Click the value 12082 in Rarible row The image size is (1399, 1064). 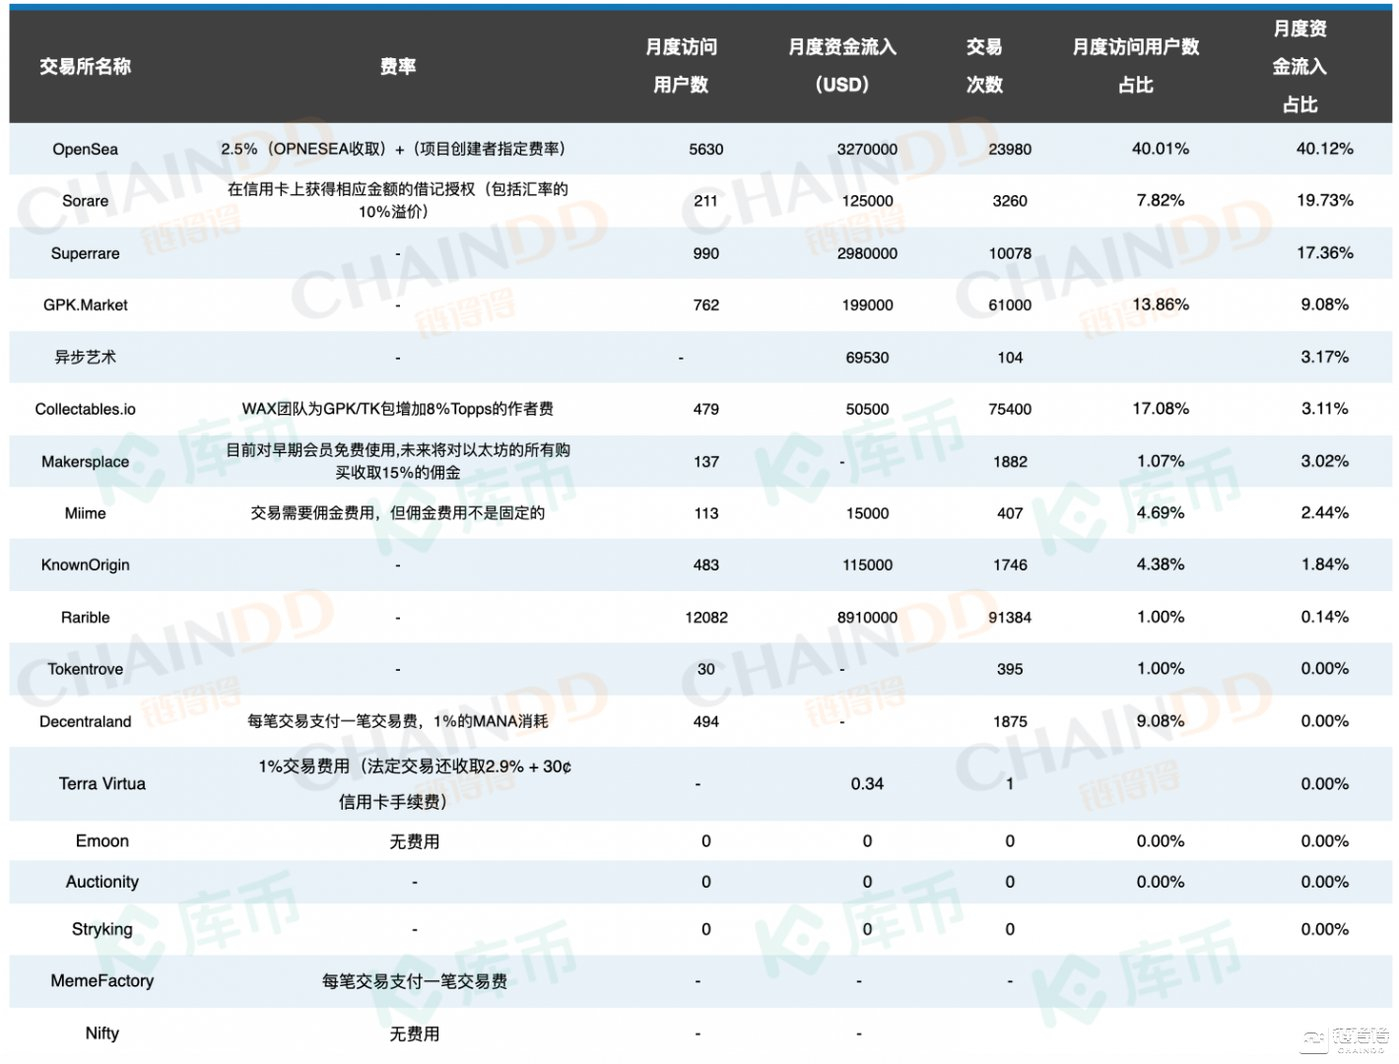706,617
